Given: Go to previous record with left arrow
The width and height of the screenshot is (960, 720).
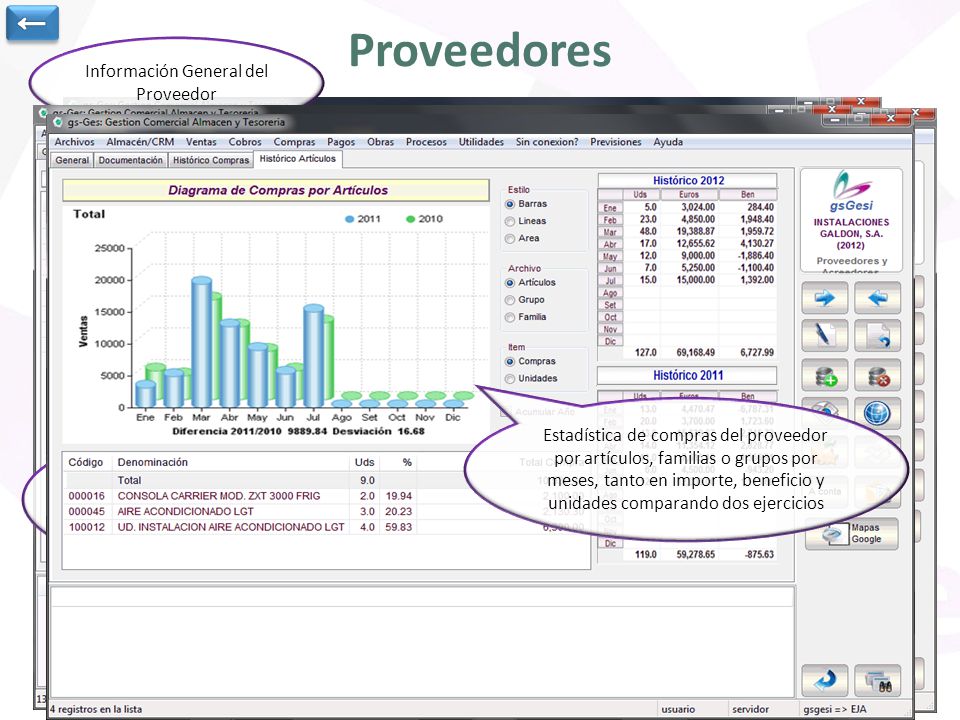Looking at the screenshot, I should 877,298.
